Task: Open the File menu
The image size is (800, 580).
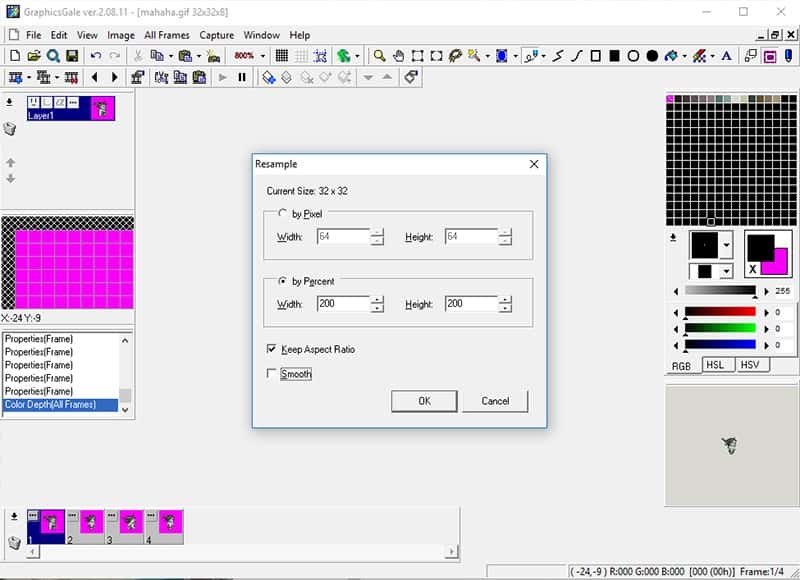Action: click(x=34, y=35)
